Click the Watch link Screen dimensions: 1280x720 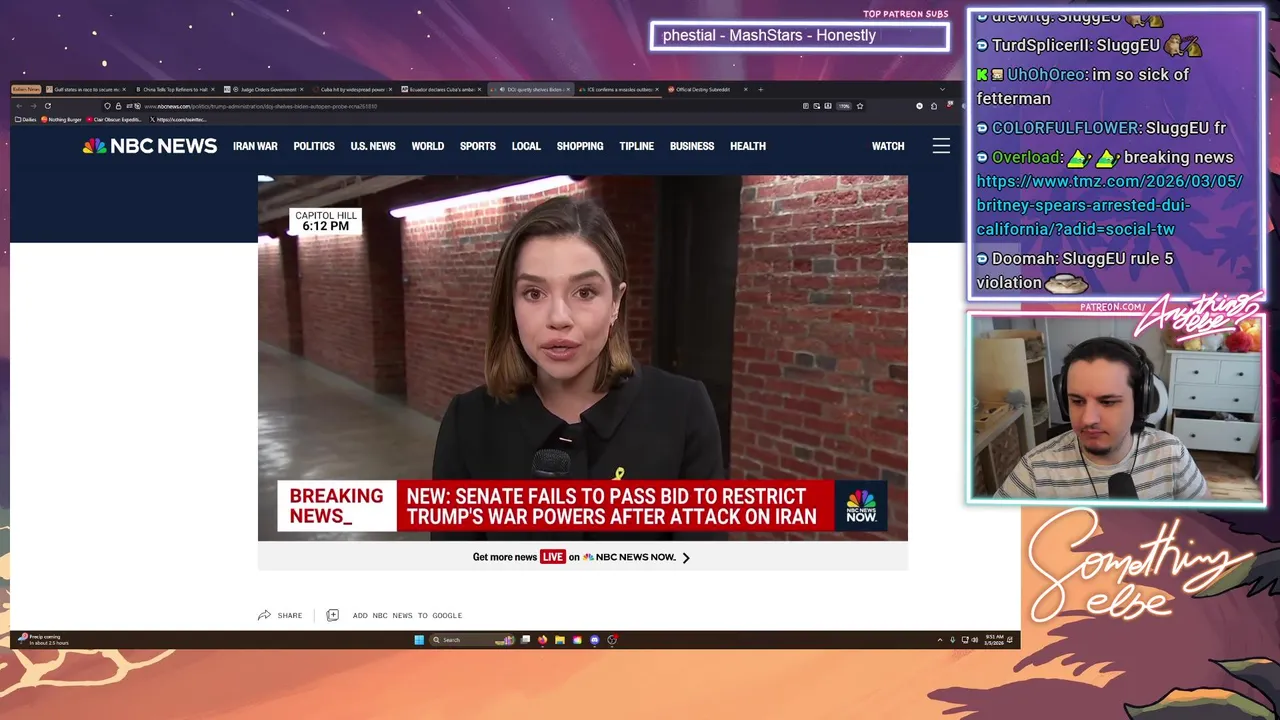pos(888,146)
